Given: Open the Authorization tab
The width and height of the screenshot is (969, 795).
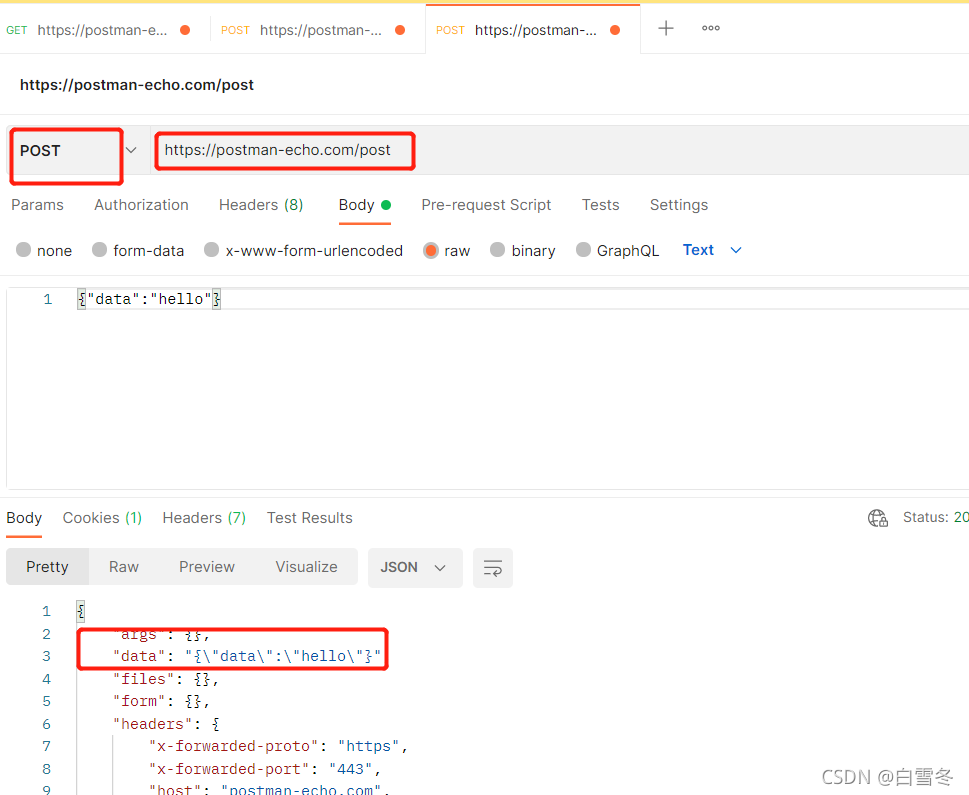Looking at the screenshot, I should click(142, 205).
